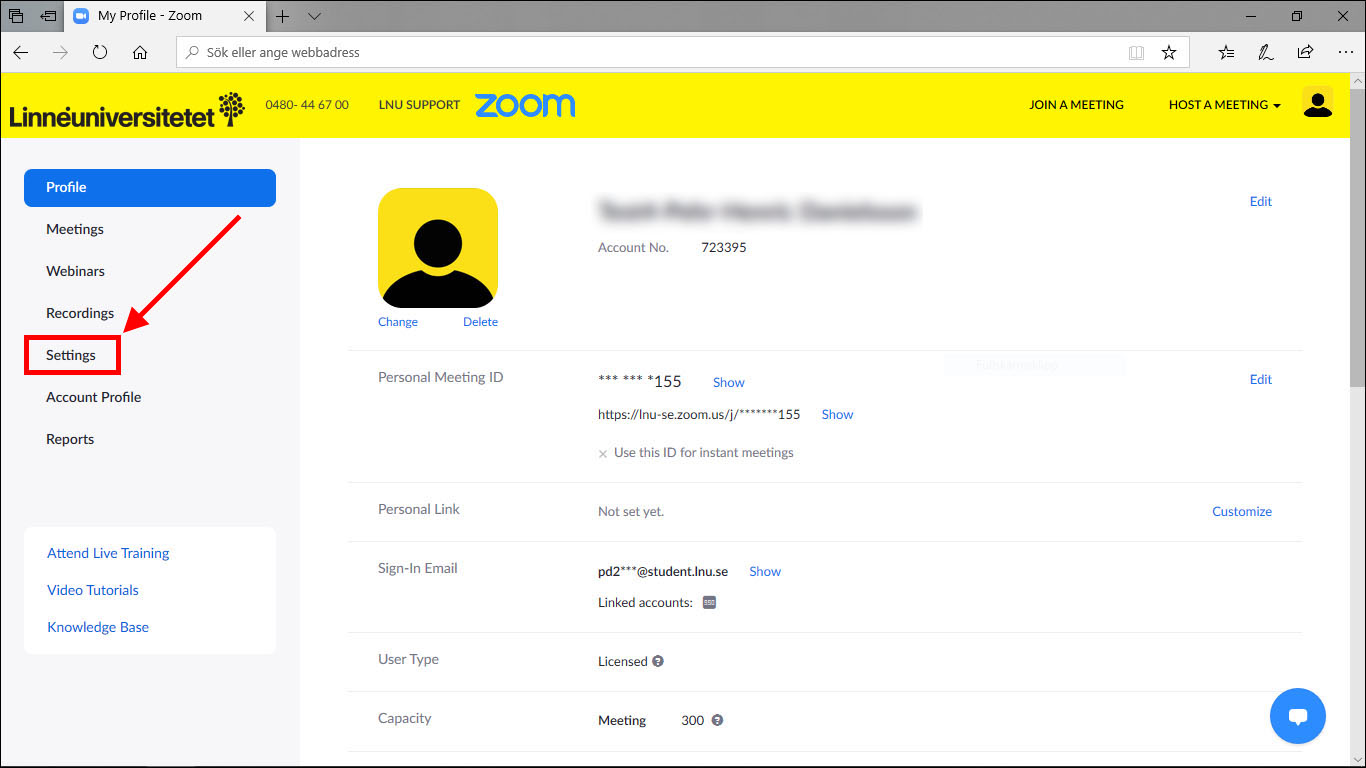Click Edit beside profile name

[1261, 201]
